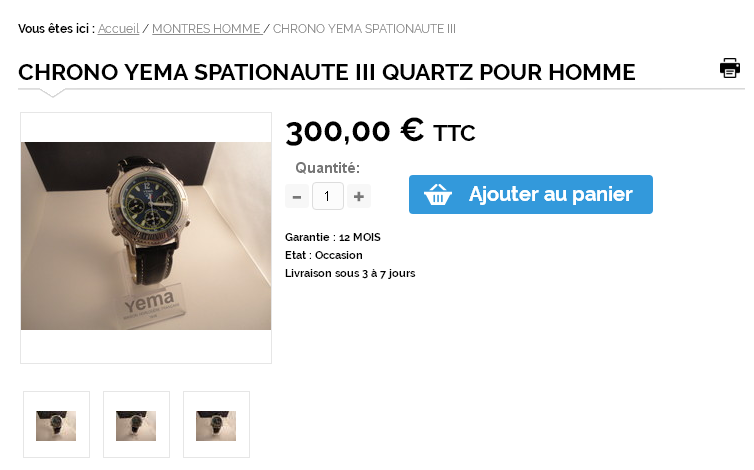Click the 'Quantité:' label
The width and height of the screenshot is (754, 470).
327,168
